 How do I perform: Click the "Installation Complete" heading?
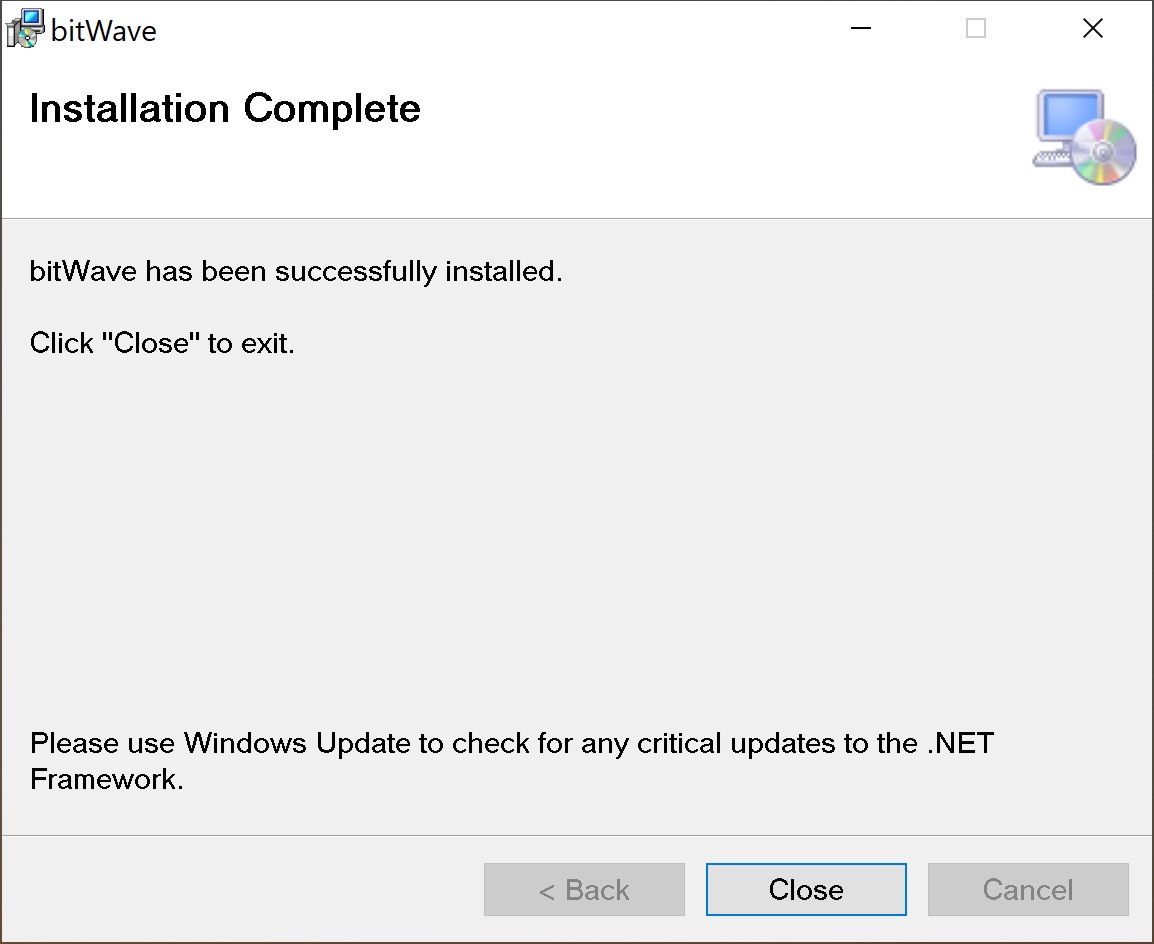(x=225, y=108)
